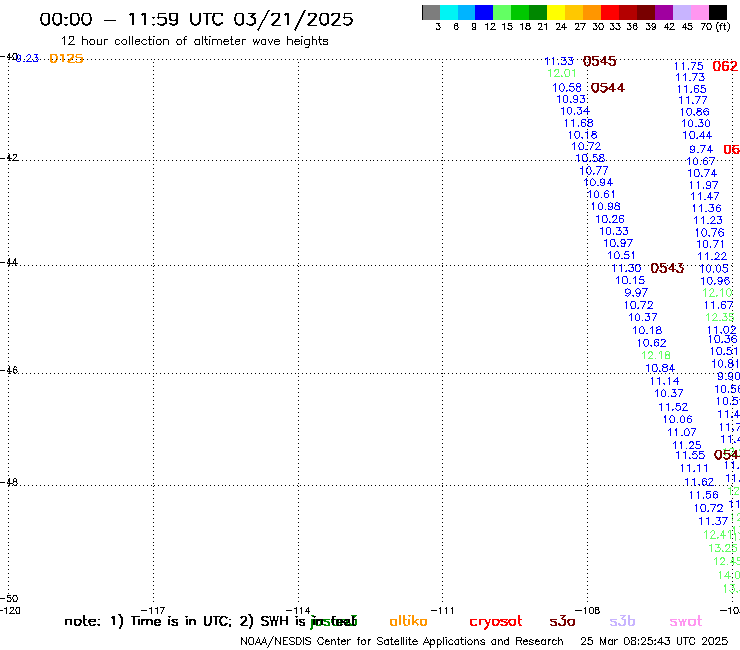Select the wave height value 11.75
Screen dimensions: 740x650
(689, 66)
